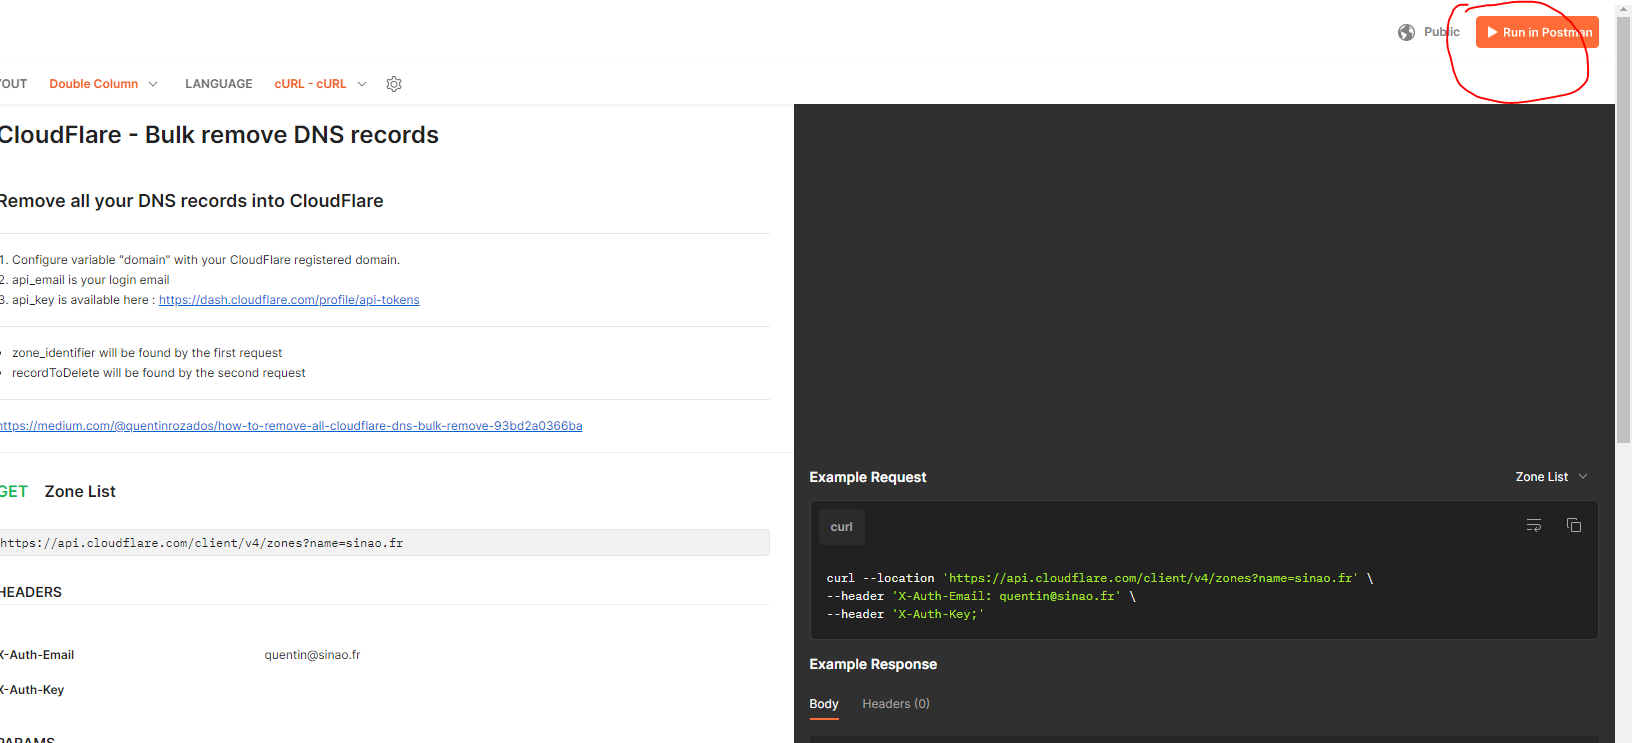Toggle word wrap in the code snippet

tap(1533, 525)
